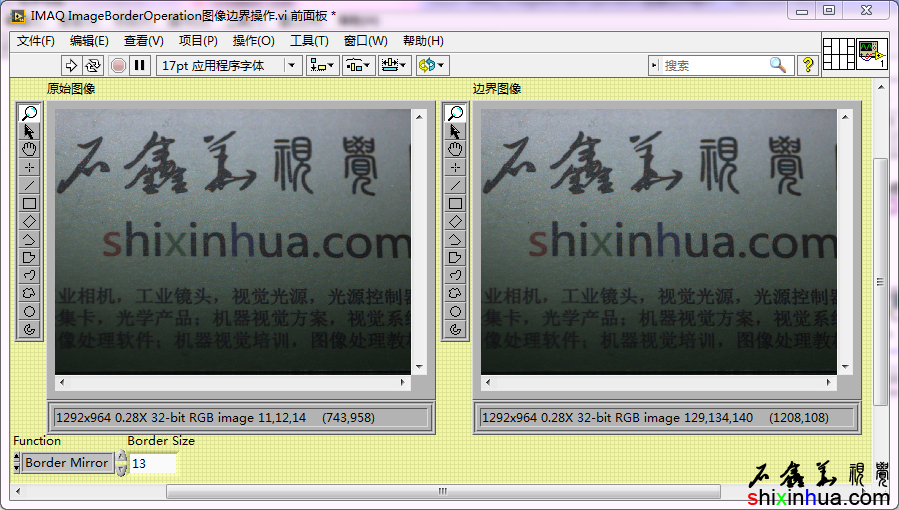The width and height of the screenshot is (899, 510).
Task: Click Run Continuously button
Action: 92,65
